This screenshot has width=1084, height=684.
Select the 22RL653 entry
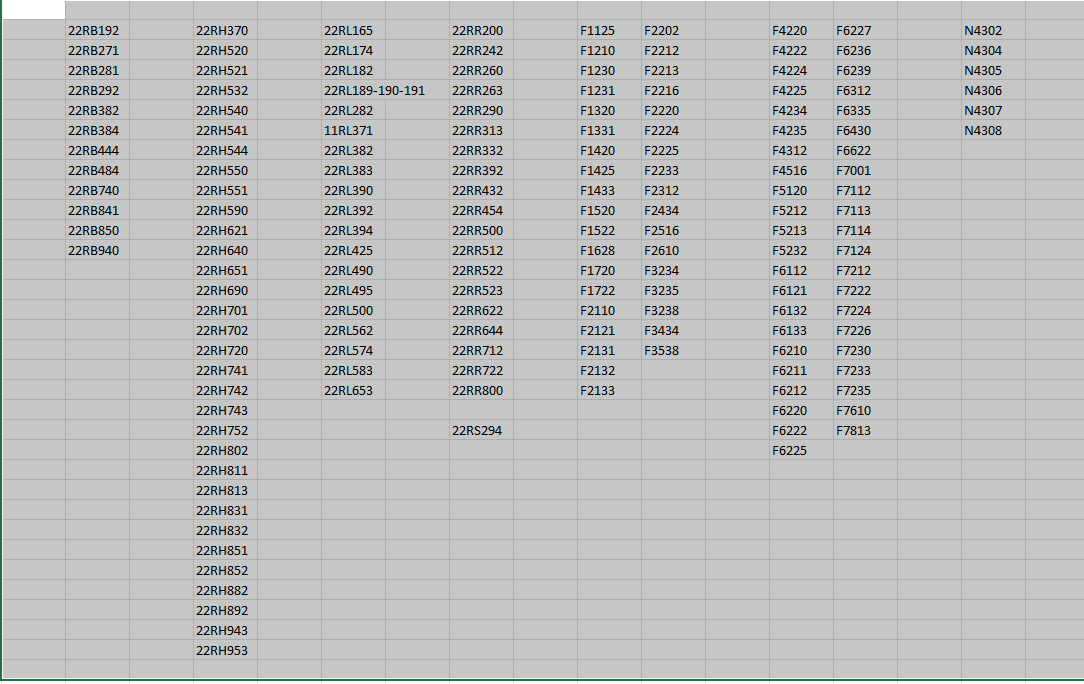coord(348,391)
